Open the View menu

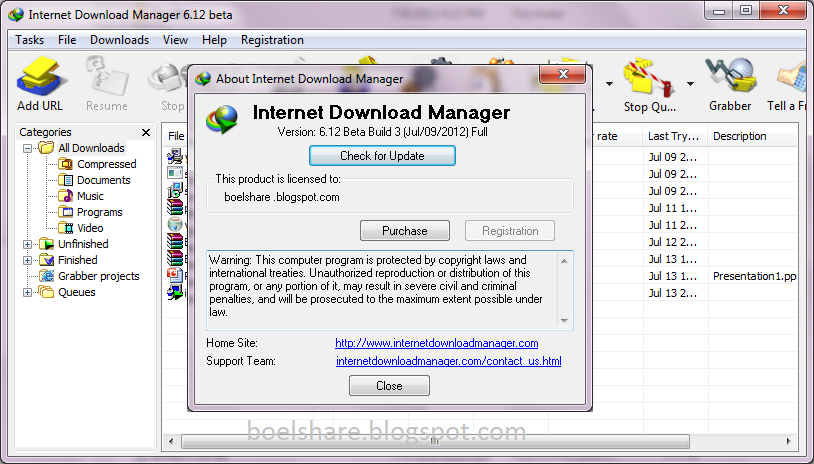[x=175, y=40]
